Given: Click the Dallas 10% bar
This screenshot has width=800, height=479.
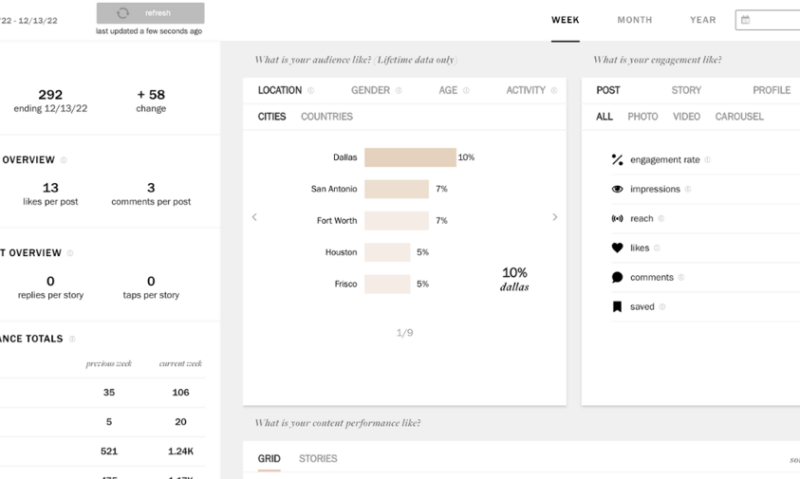Looking at the screenshot, I should 410,158.
